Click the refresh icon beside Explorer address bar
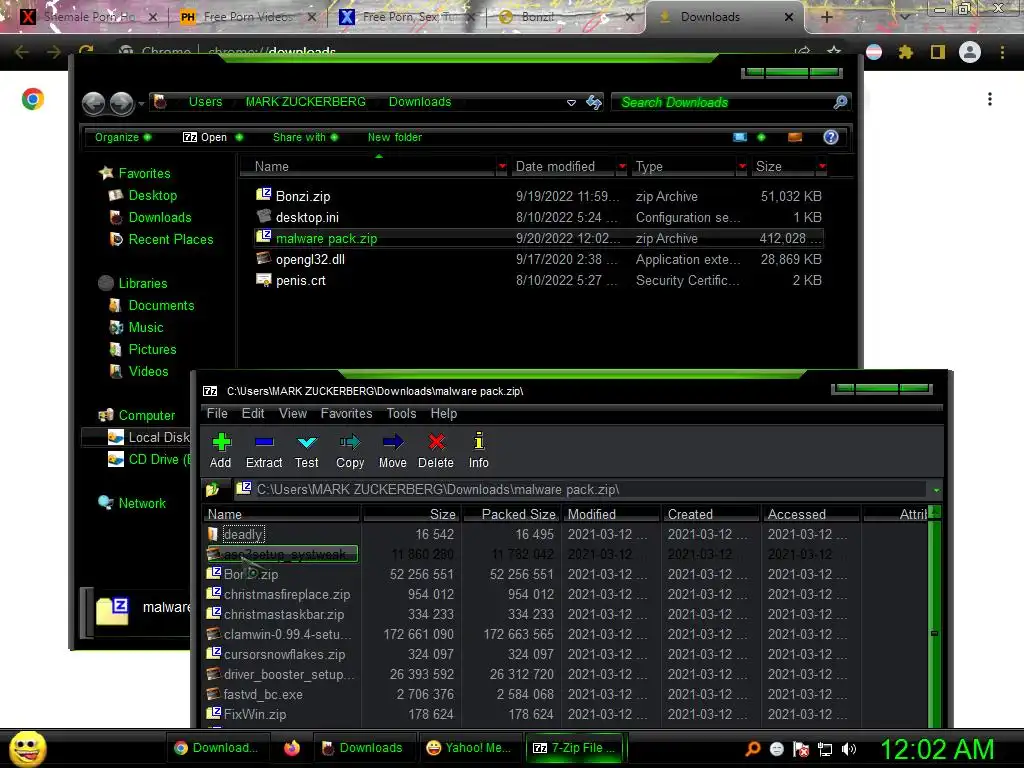This screenshot has width=1024, height=768. 594,102
